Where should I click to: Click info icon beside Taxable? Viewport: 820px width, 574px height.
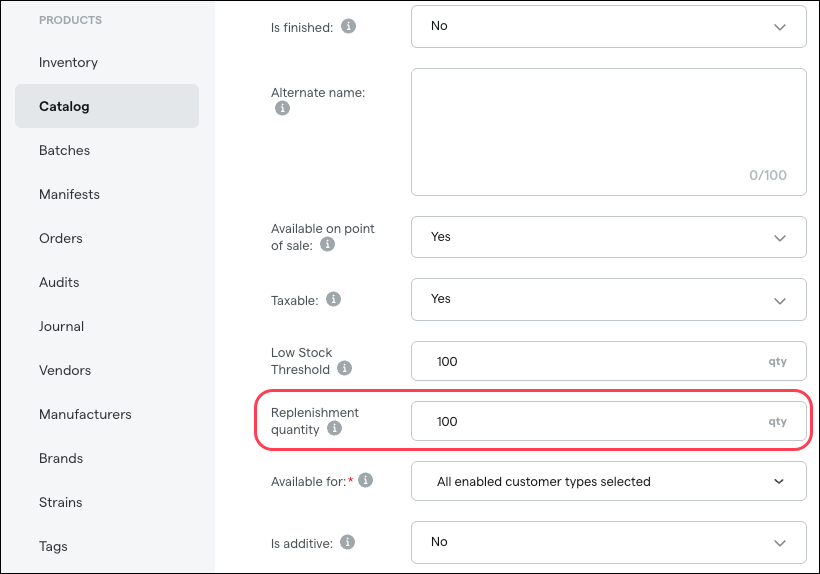coord(334,299)
